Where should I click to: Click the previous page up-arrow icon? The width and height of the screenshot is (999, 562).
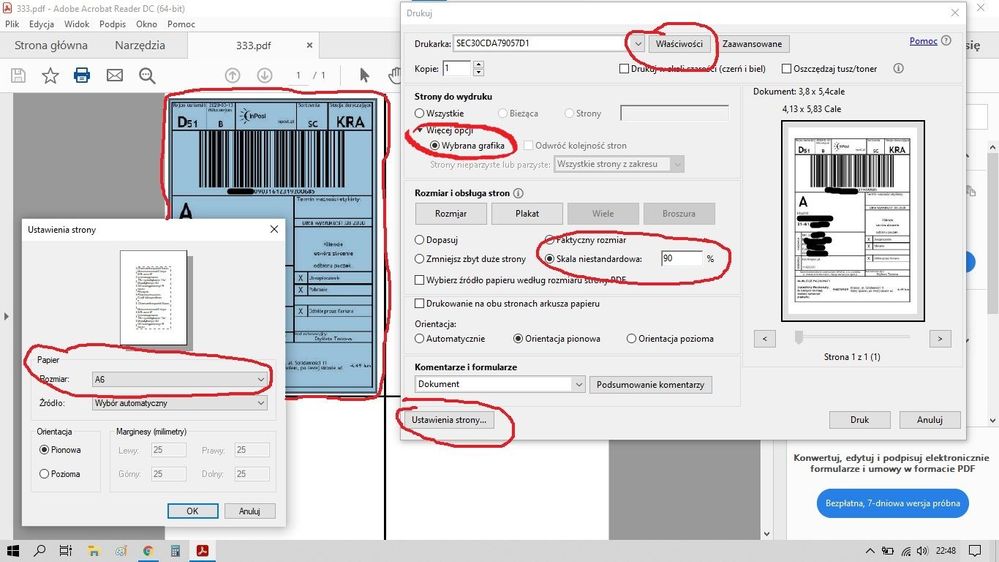[233, 76]
